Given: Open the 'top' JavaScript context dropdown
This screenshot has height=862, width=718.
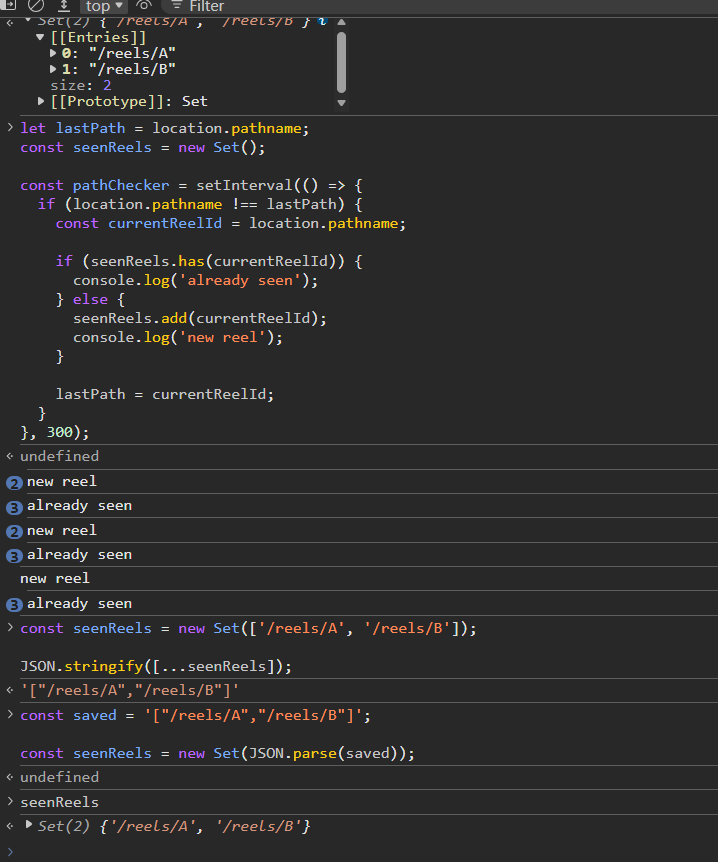Looking at the screenshot, I should [104, 6].
